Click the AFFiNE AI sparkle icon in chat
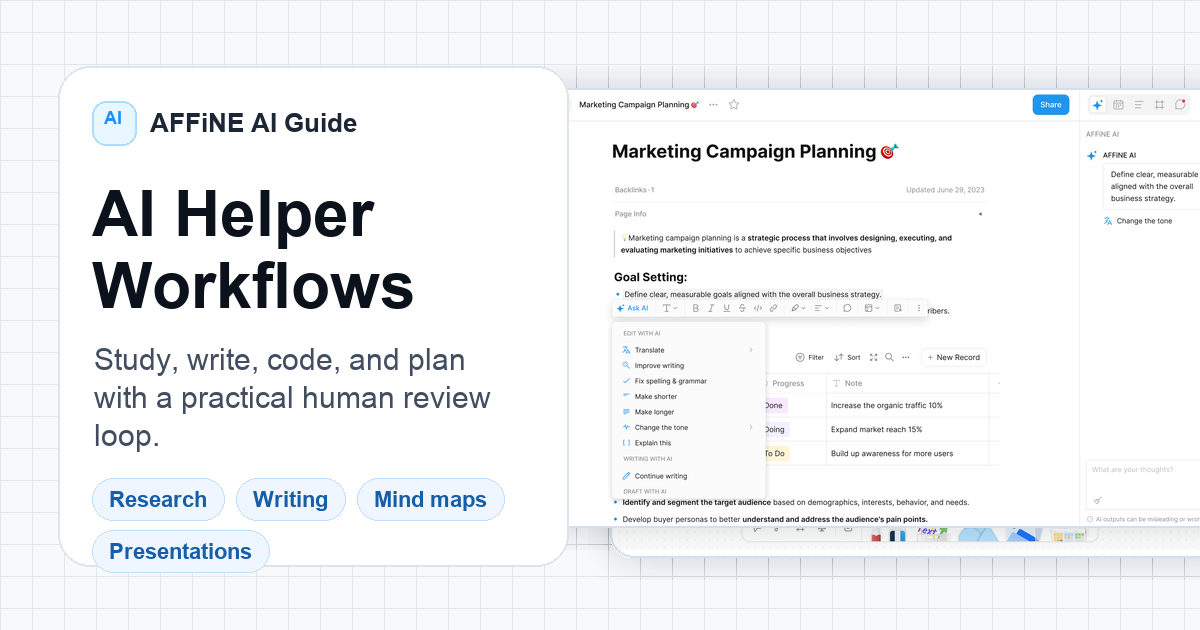Viewport: 1200px width, 630px height. tap(1092, 156)
